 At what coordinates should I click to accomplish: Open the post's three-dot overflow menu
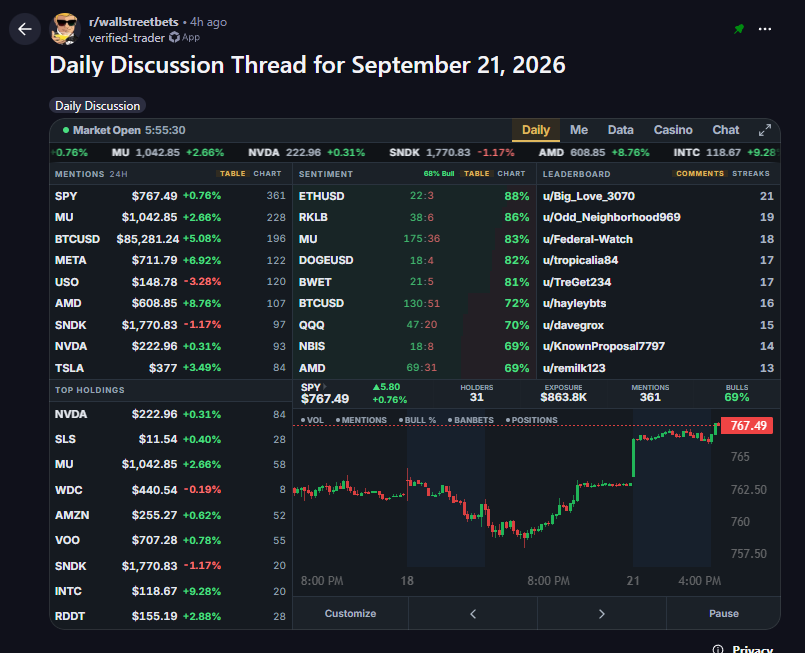click(x=765, y=29)
